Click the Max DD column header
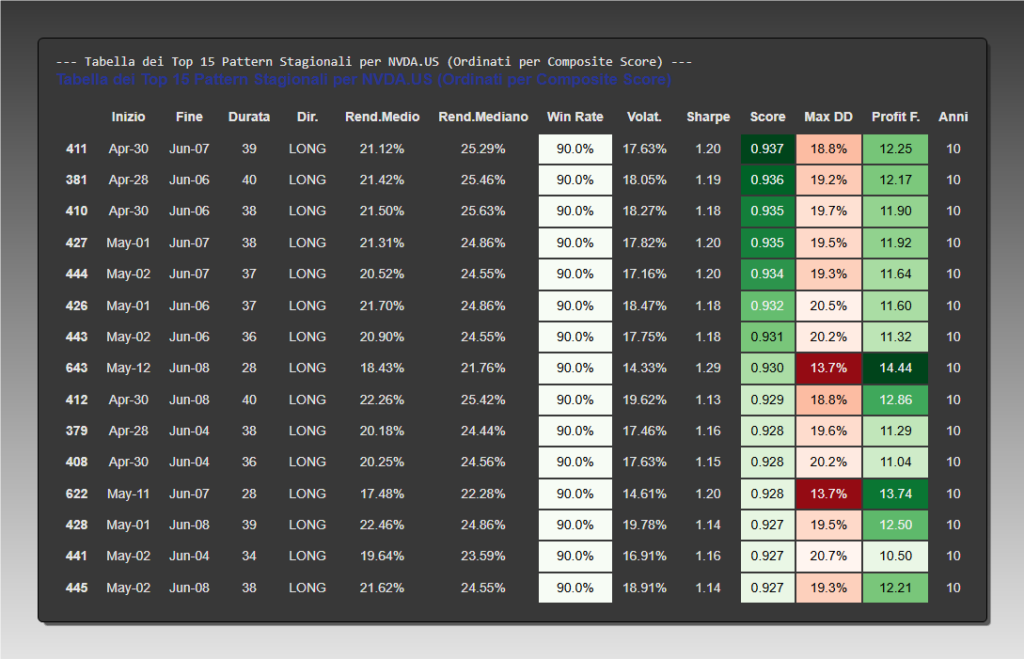Viewport: 1024px width, 659px height. coord(828,117)
